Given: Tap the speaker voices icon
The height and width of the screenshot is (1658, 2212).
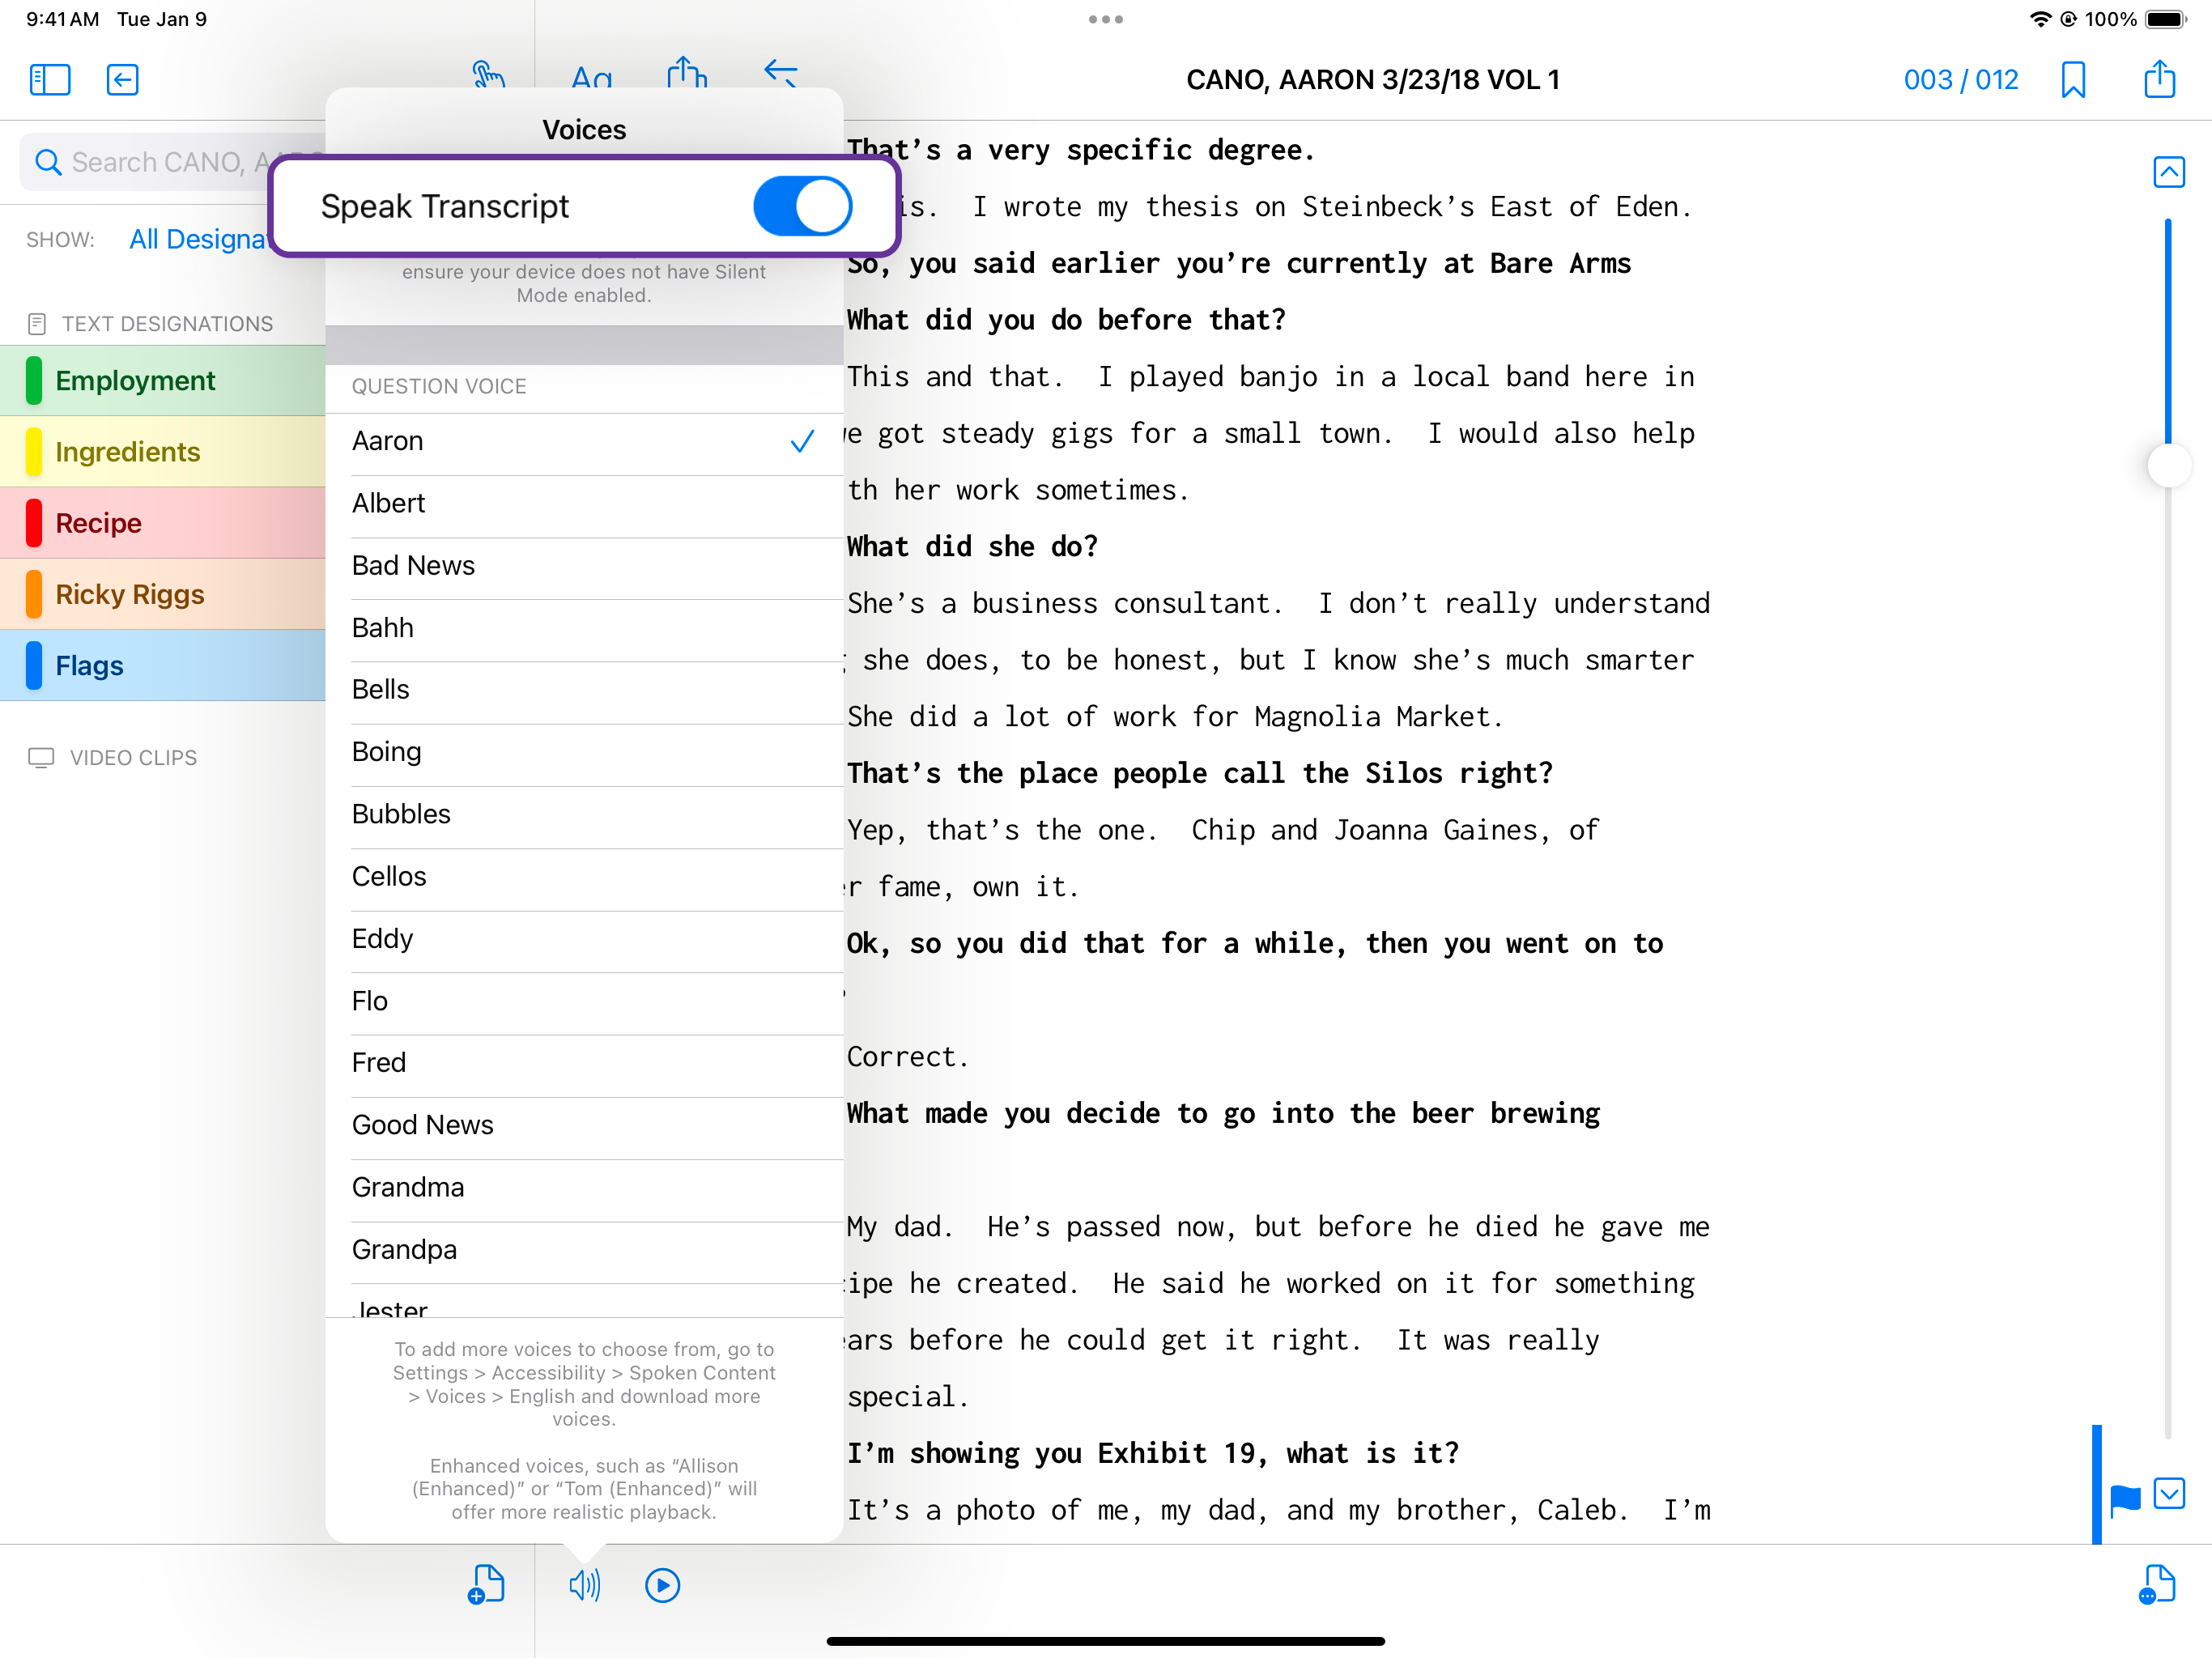Looking at the screenshot, I should [x=584, y=1585].
